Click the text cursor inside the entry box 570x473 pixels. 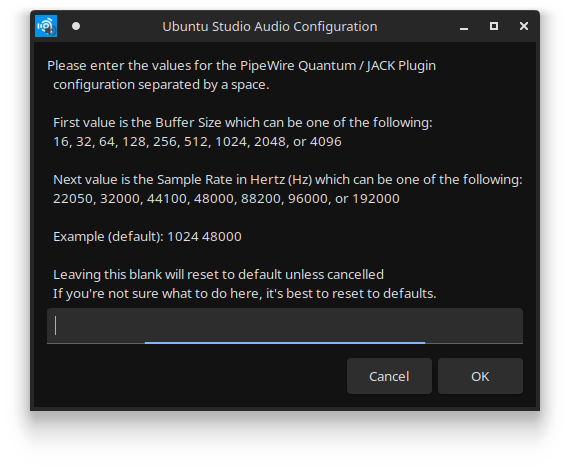pos(56,325)
